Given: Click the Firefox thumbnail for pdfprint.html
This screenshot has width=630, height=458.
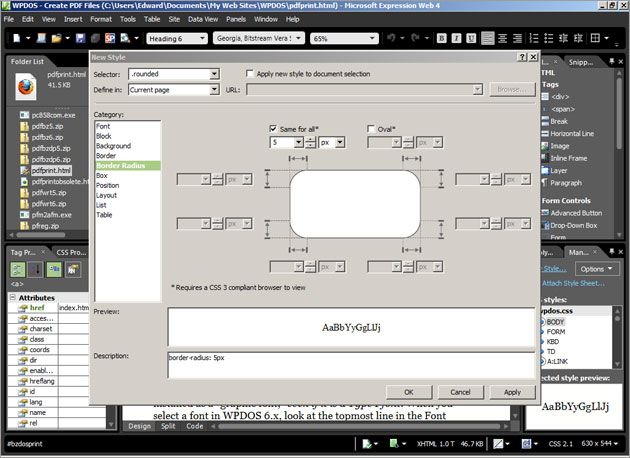Looking at the screenshot, I should pos(26,87).
